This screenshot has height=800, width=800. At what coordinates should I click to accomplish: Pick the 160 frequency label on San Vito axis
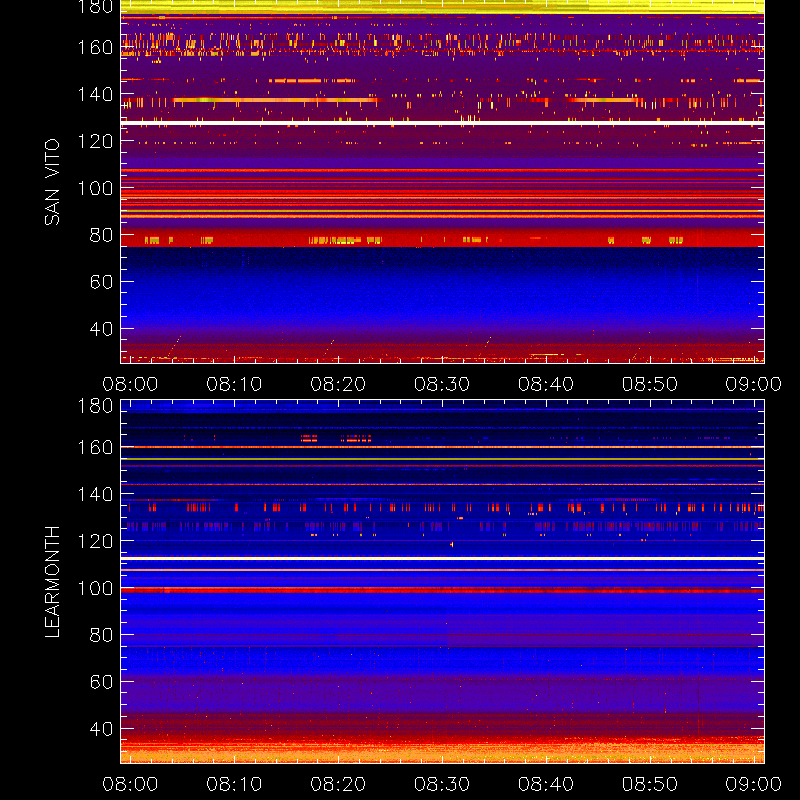[x=95, y=47]
